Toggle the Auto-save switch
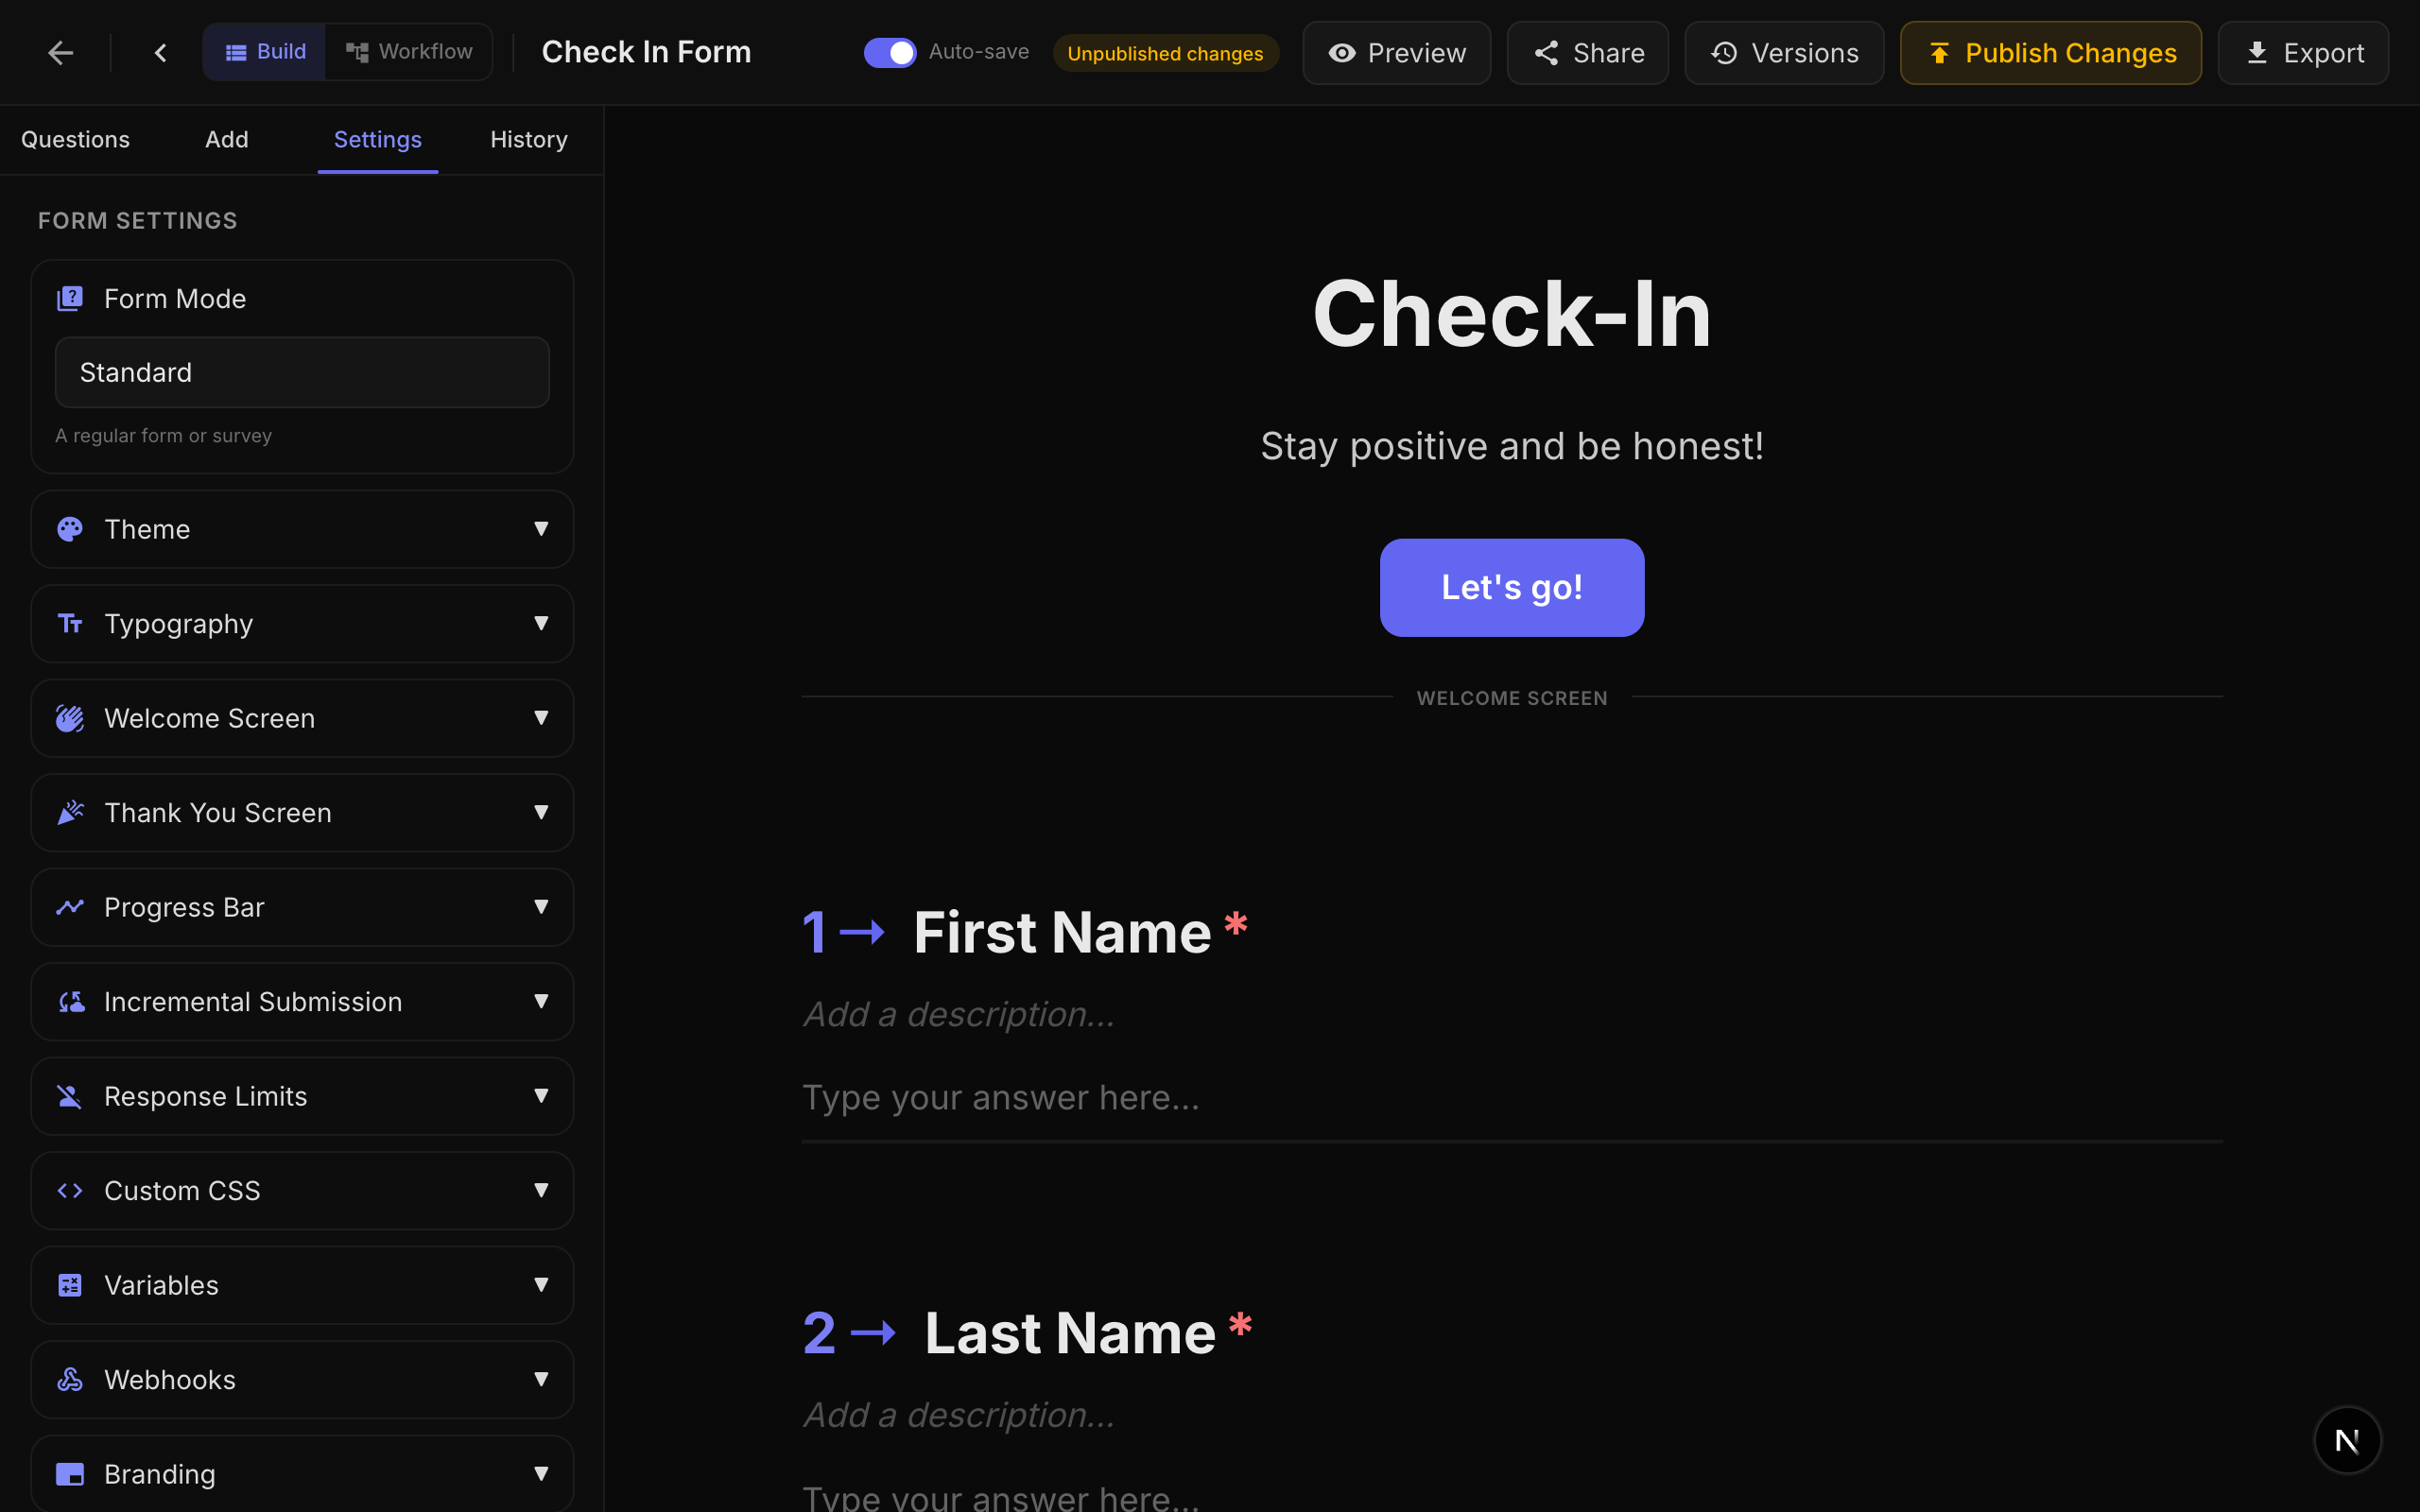 tap(889, 52)
